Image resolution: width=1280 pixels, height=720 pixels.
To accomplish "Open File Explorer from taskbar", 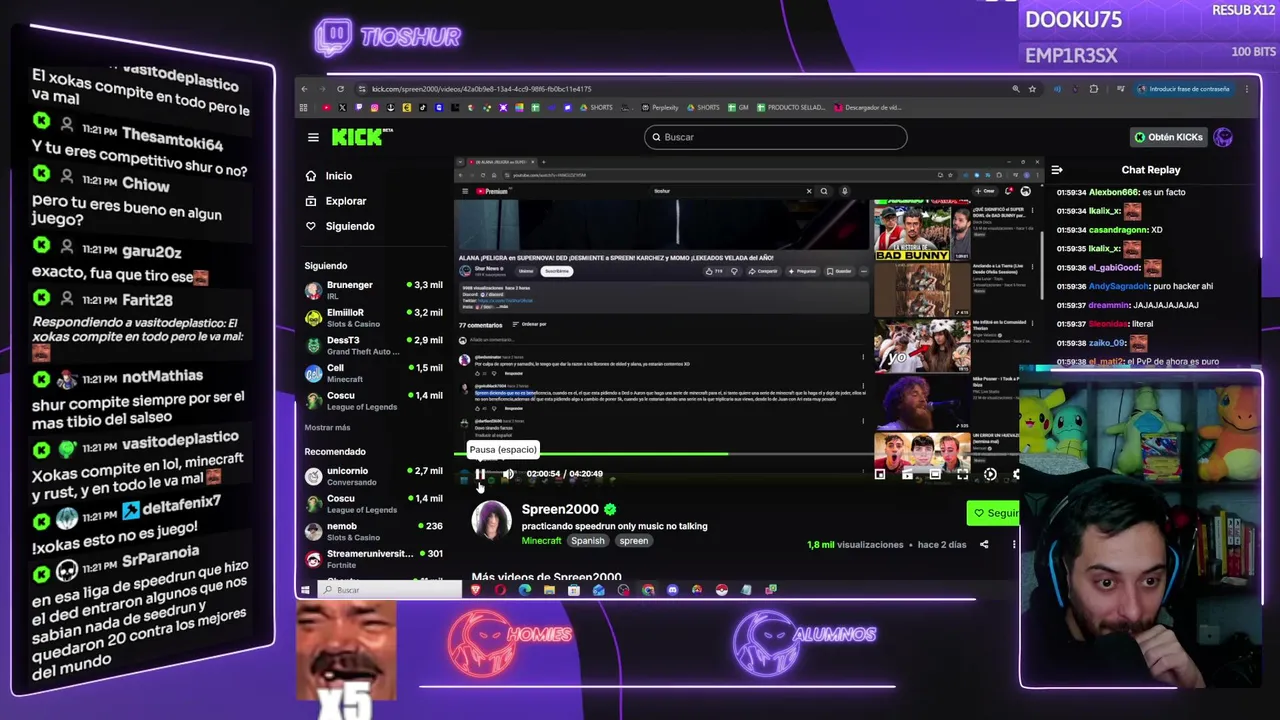I will tap(549, 590).
